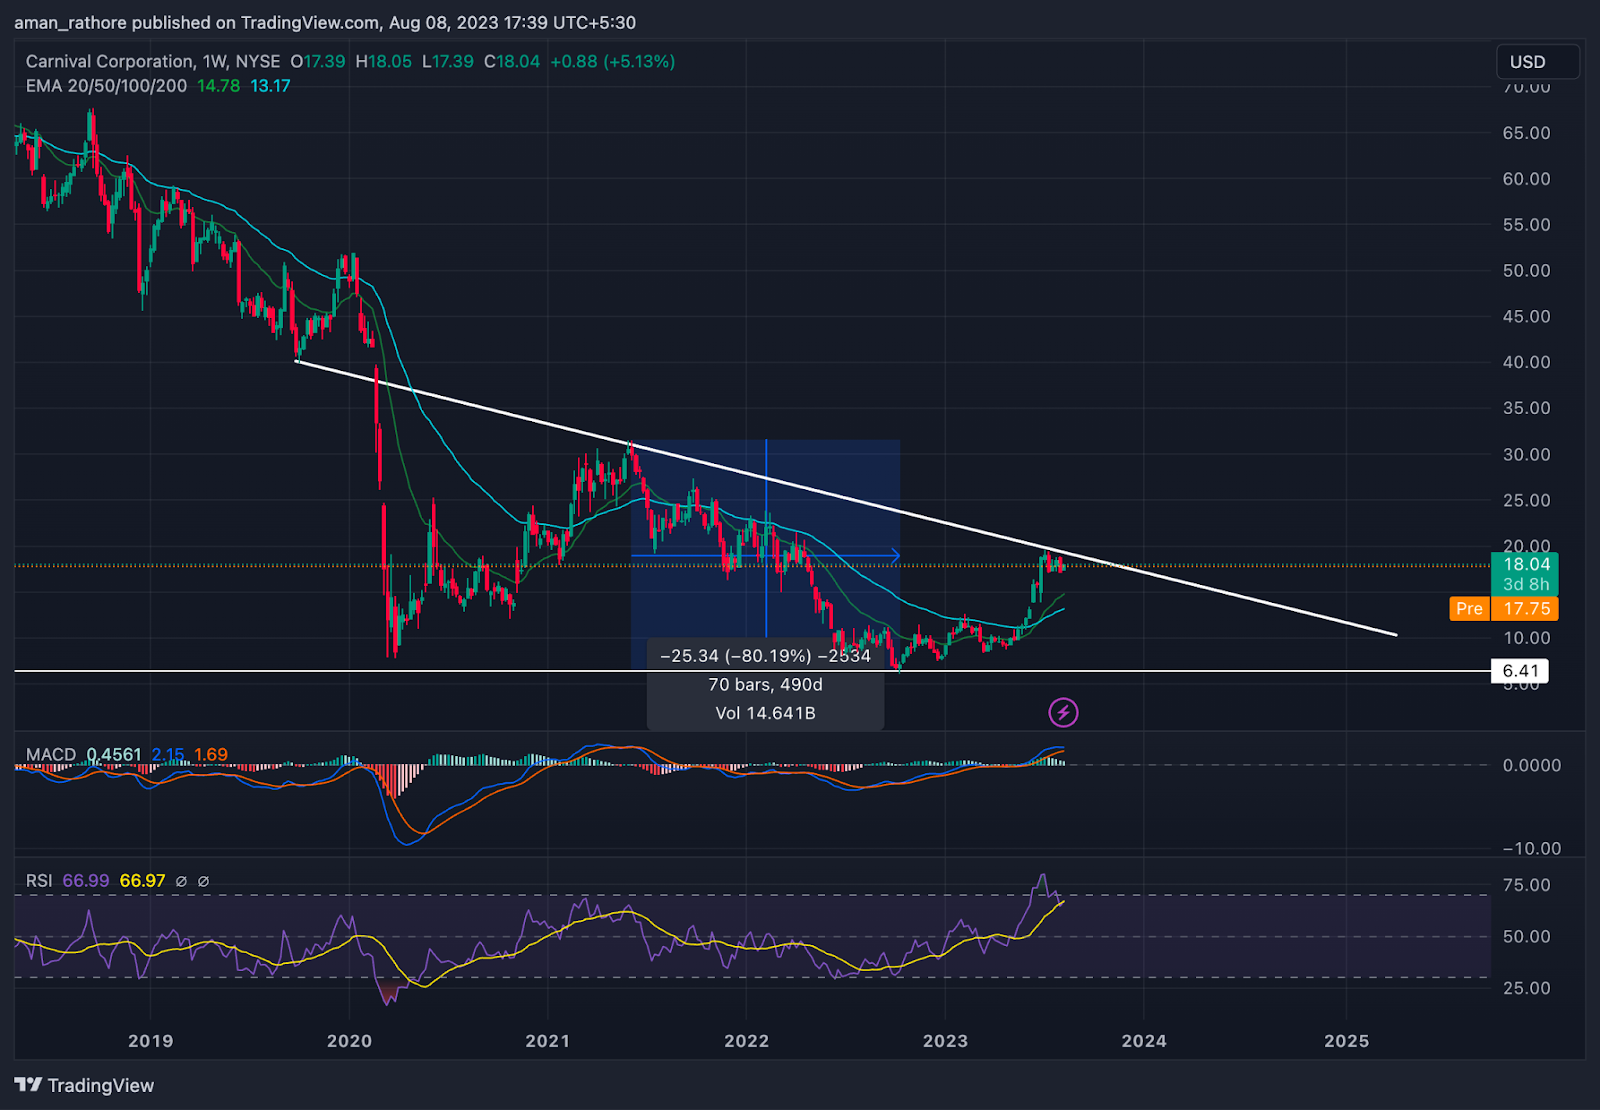This screenshot has height=1110, width=1600.
Task: Click the '70 bars, 490d' measurement text
Action: (x=765, y=685)
